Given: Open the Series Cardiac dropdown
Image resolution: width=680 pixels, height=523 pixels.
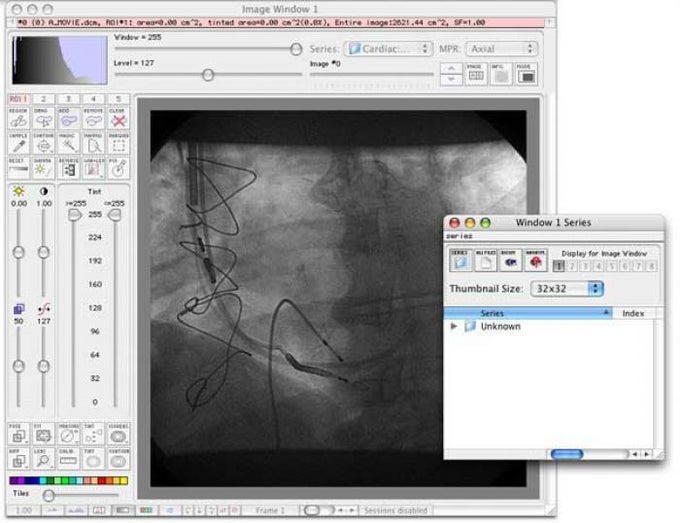Looking at the screenshot, I should tap(388, 49).
